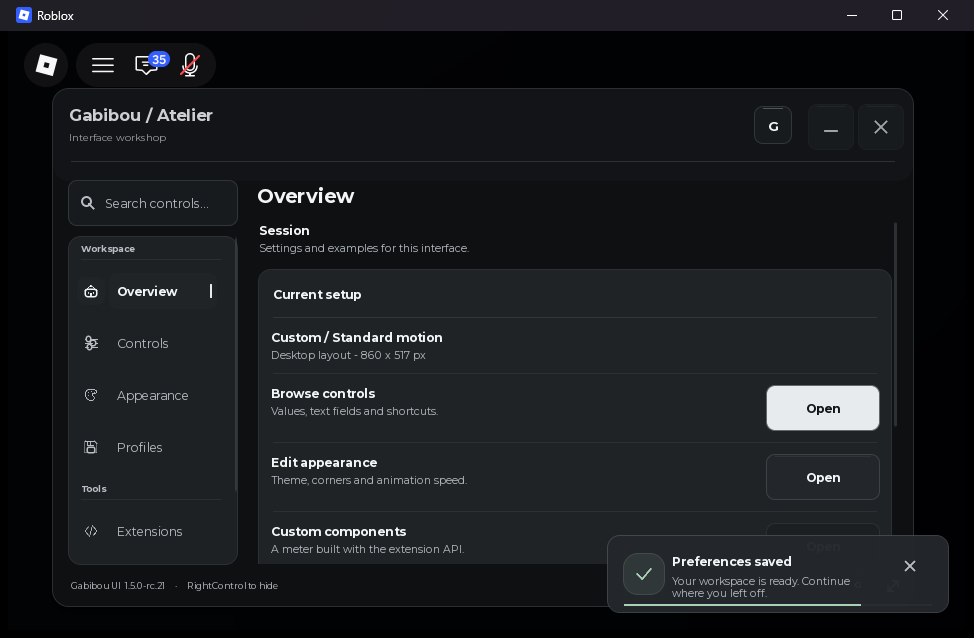Minimize the Roblox window
The image size is (974, 638).
click(852, 15)
